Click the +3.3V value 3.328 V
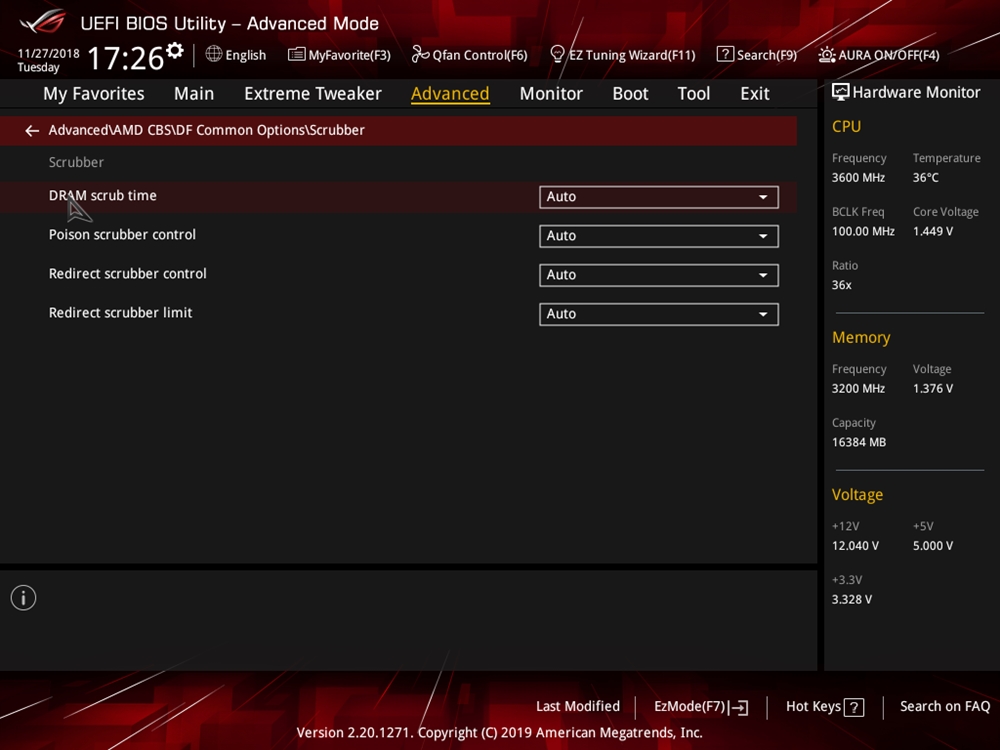This screenshot has height=750, width=1000. tap(852, 599)
